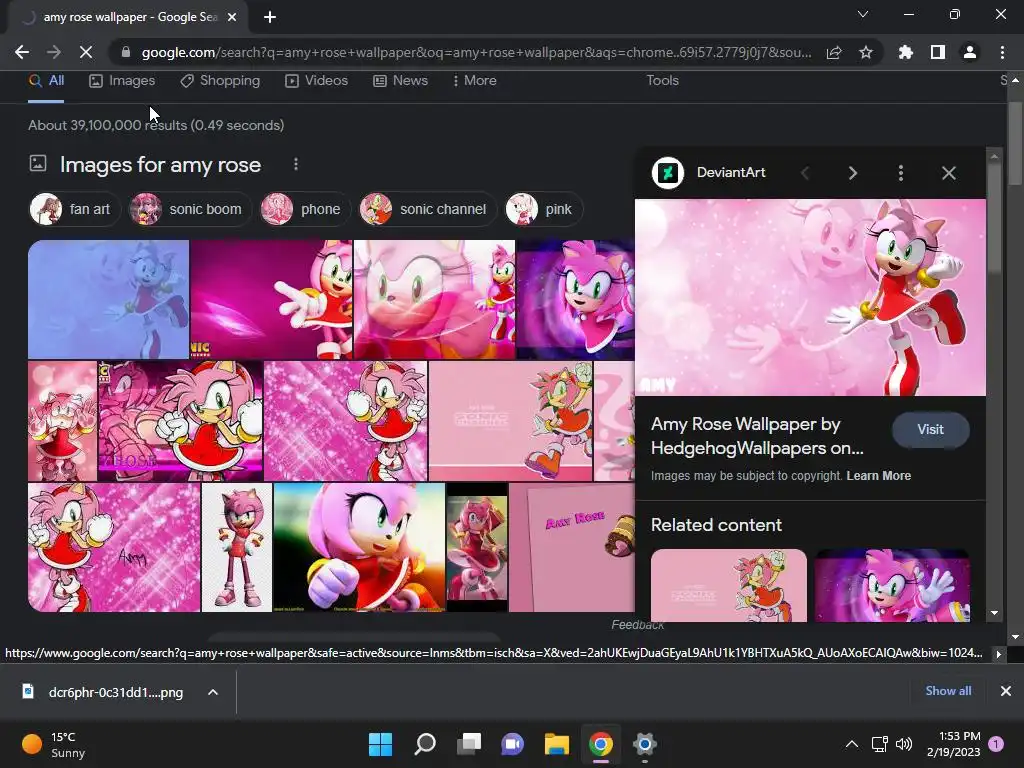Show previous image in preview panel

click(x=805, y=172)
